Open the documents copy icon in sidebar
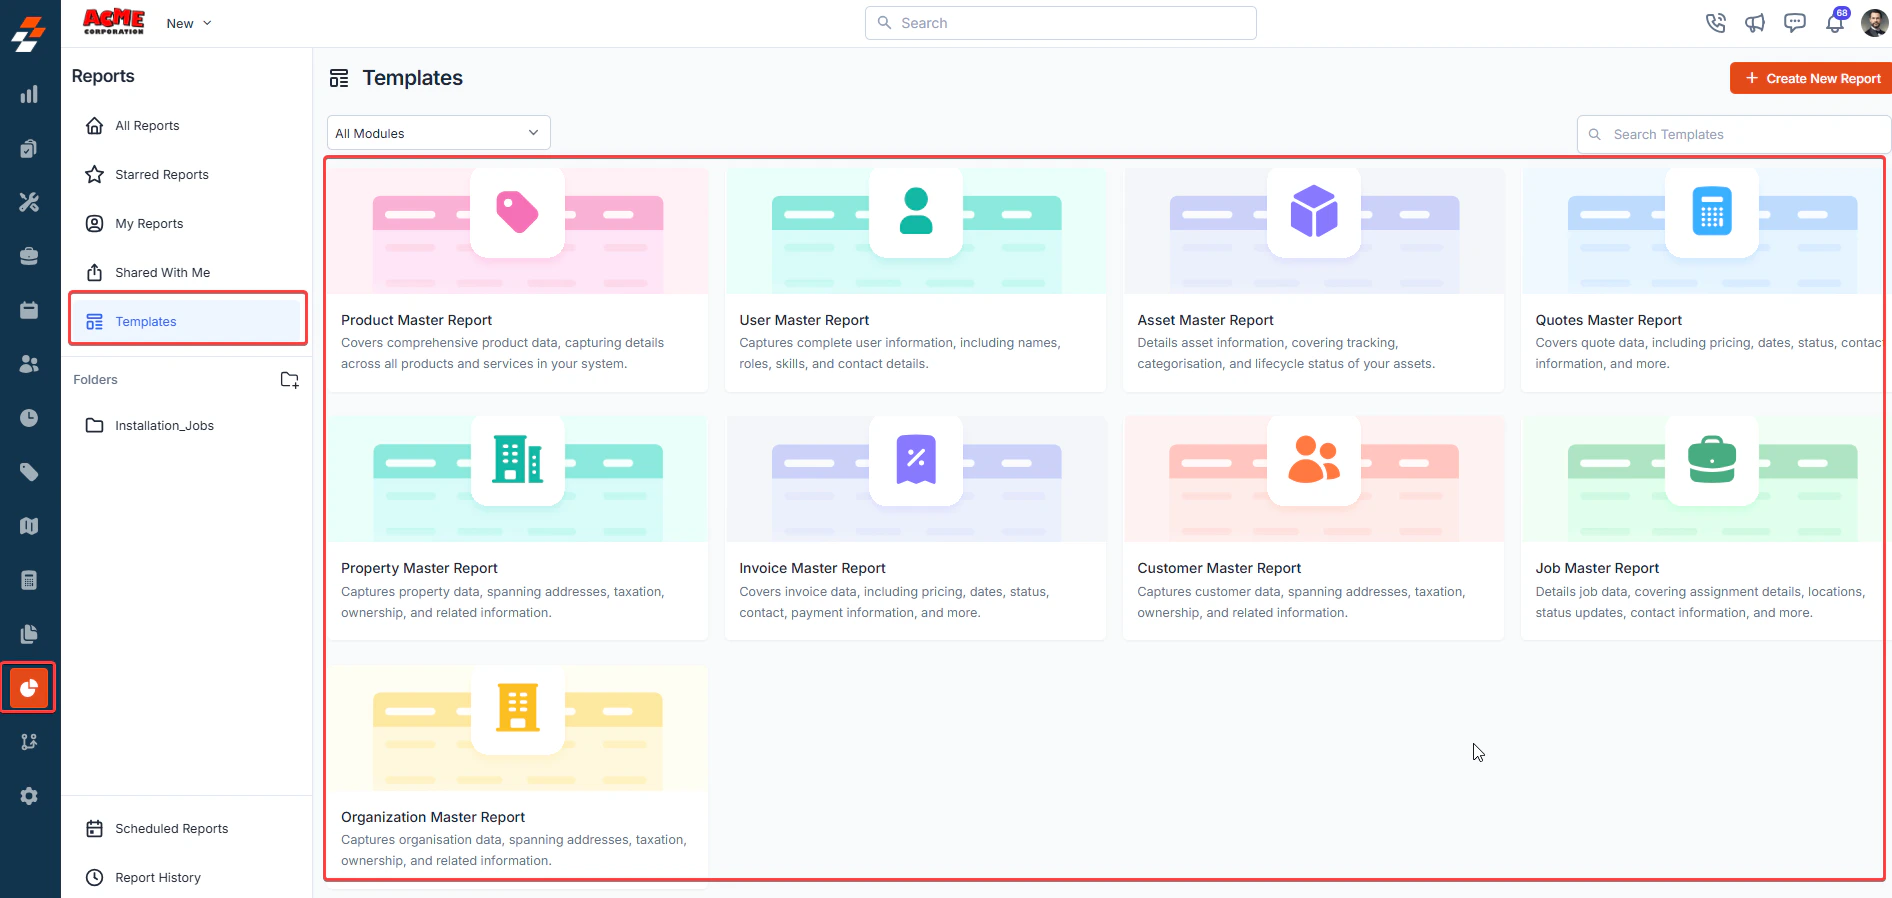 [x=29, y=634]
